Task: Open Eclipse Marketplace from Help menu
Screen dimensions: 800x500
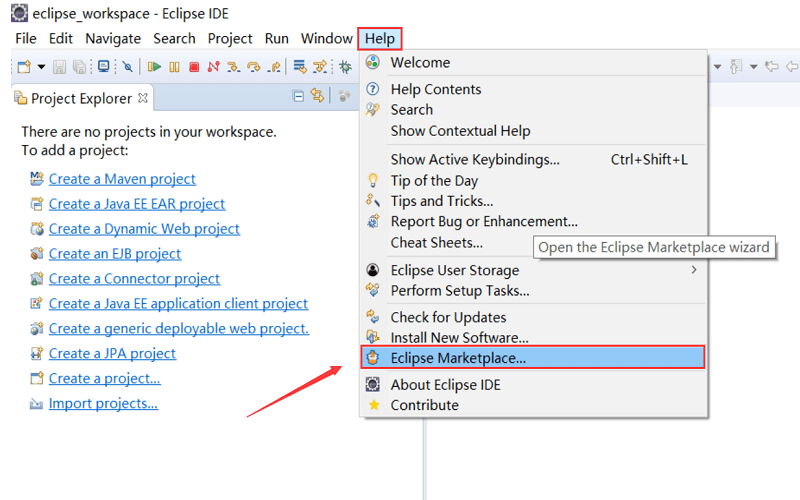Action: (533, 357)
